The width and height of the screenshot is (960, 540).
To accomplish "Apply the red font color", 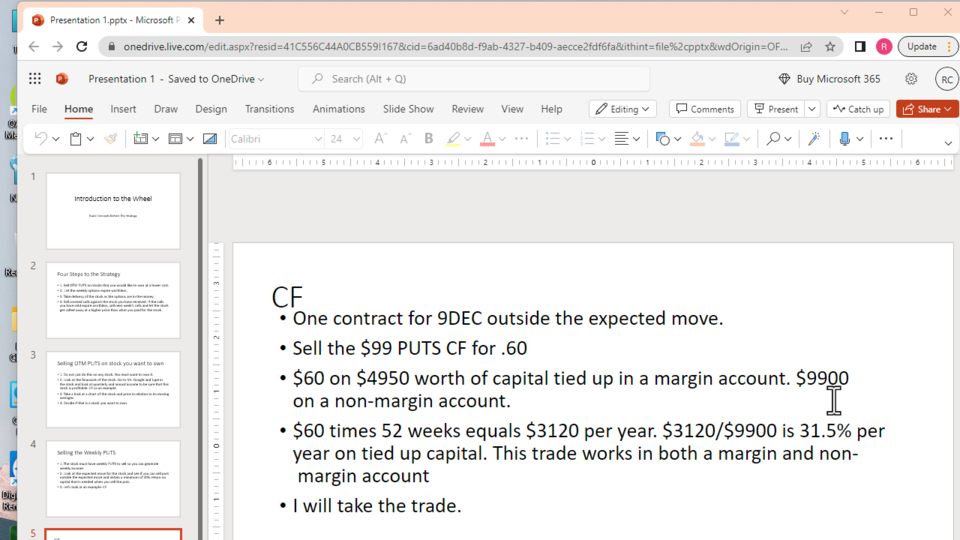I will (487, 139).
